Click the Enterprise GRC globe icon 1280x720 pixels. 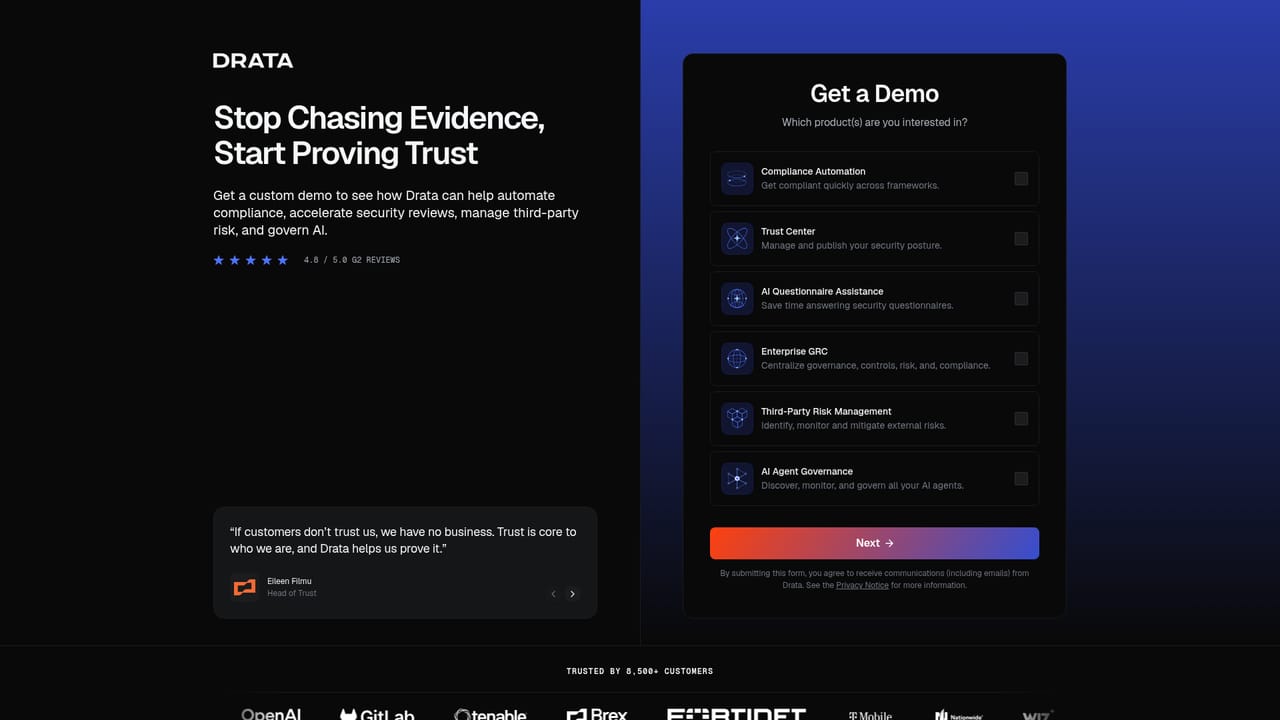[737, 359]
